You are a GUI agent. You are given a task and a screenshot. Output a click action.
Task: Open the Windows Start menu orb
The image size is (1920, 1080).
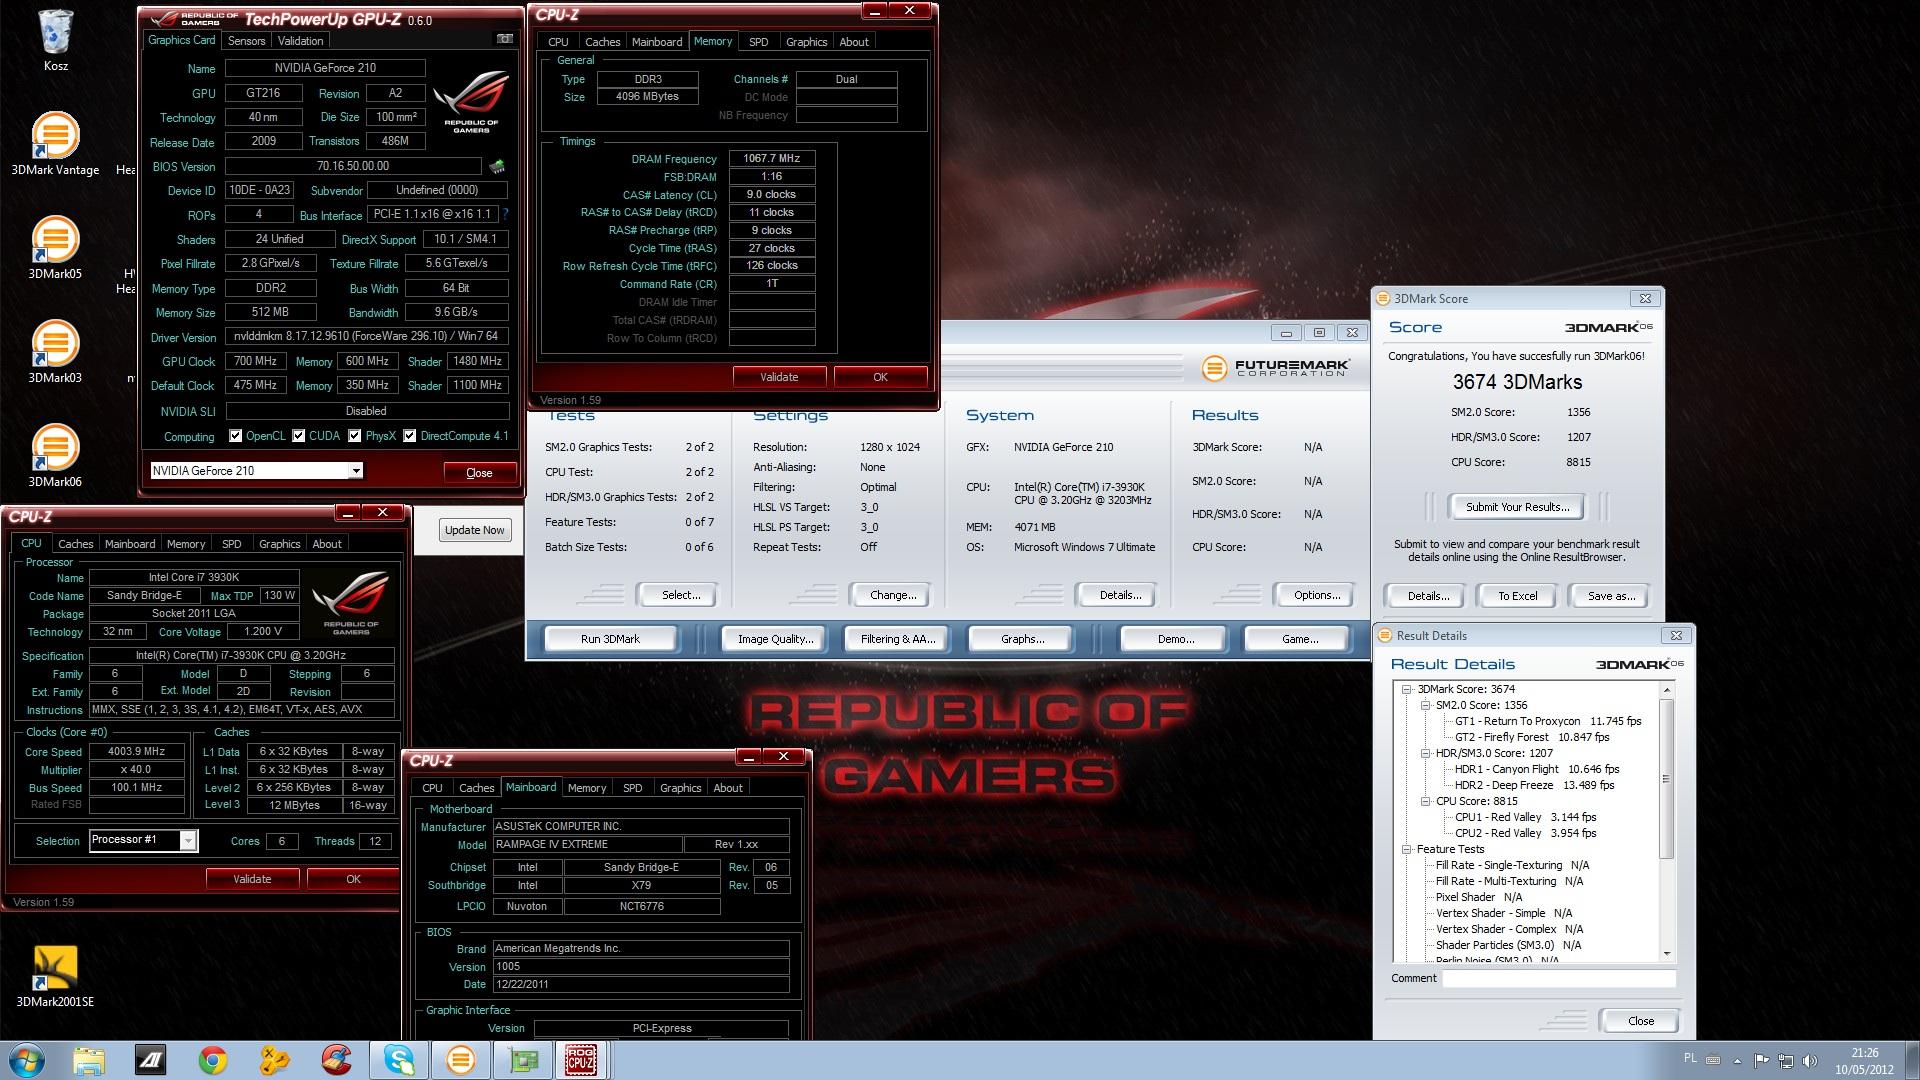tap(27, 1060)
